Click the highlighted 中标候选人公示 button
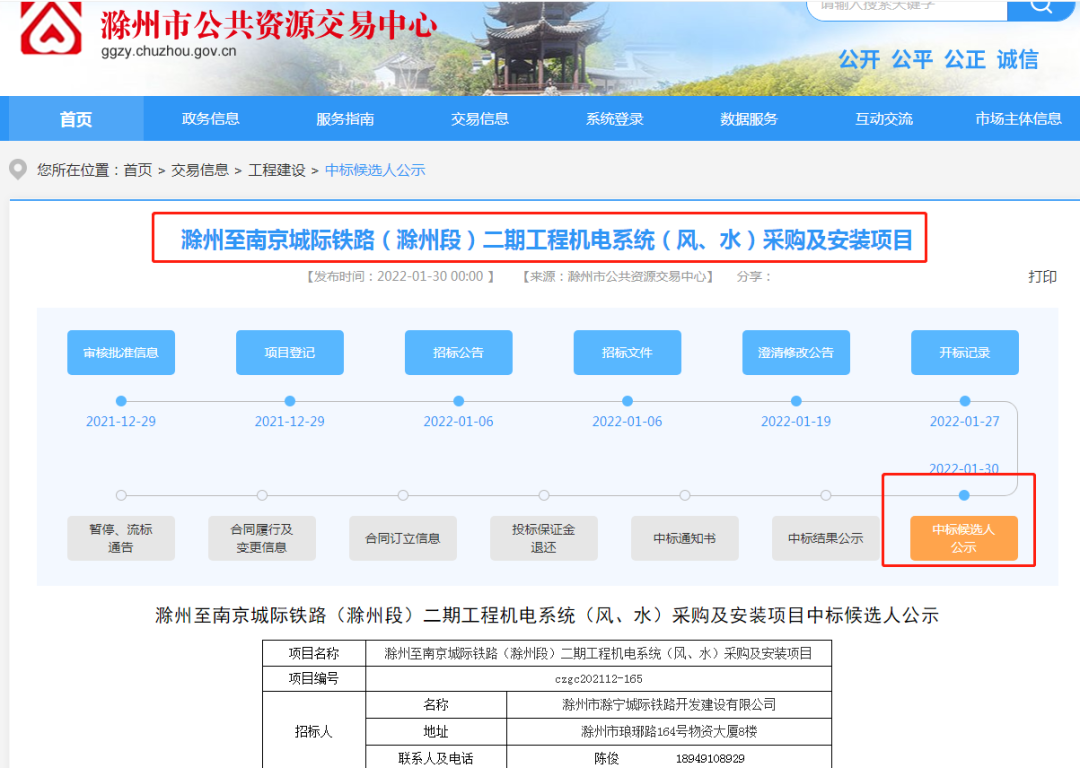Viewport: 1080px width, 768px height. 963,538
